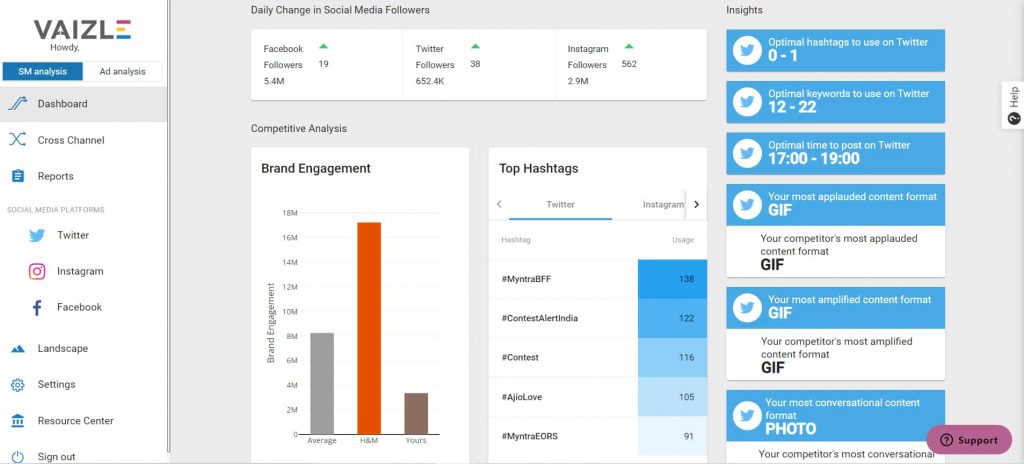Click the Brand Engagement chart title
The image size is (1024, 464).
[x=316, y=168]
